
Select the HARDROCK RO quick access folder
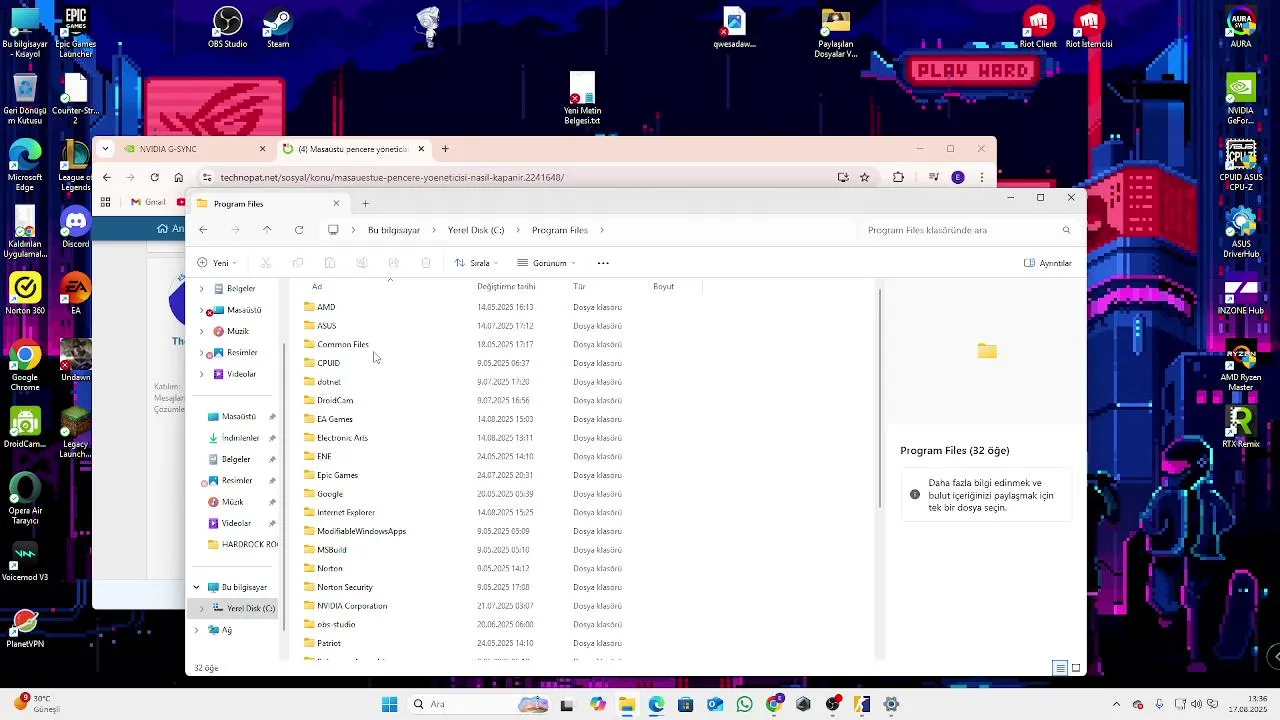[243, 544]
